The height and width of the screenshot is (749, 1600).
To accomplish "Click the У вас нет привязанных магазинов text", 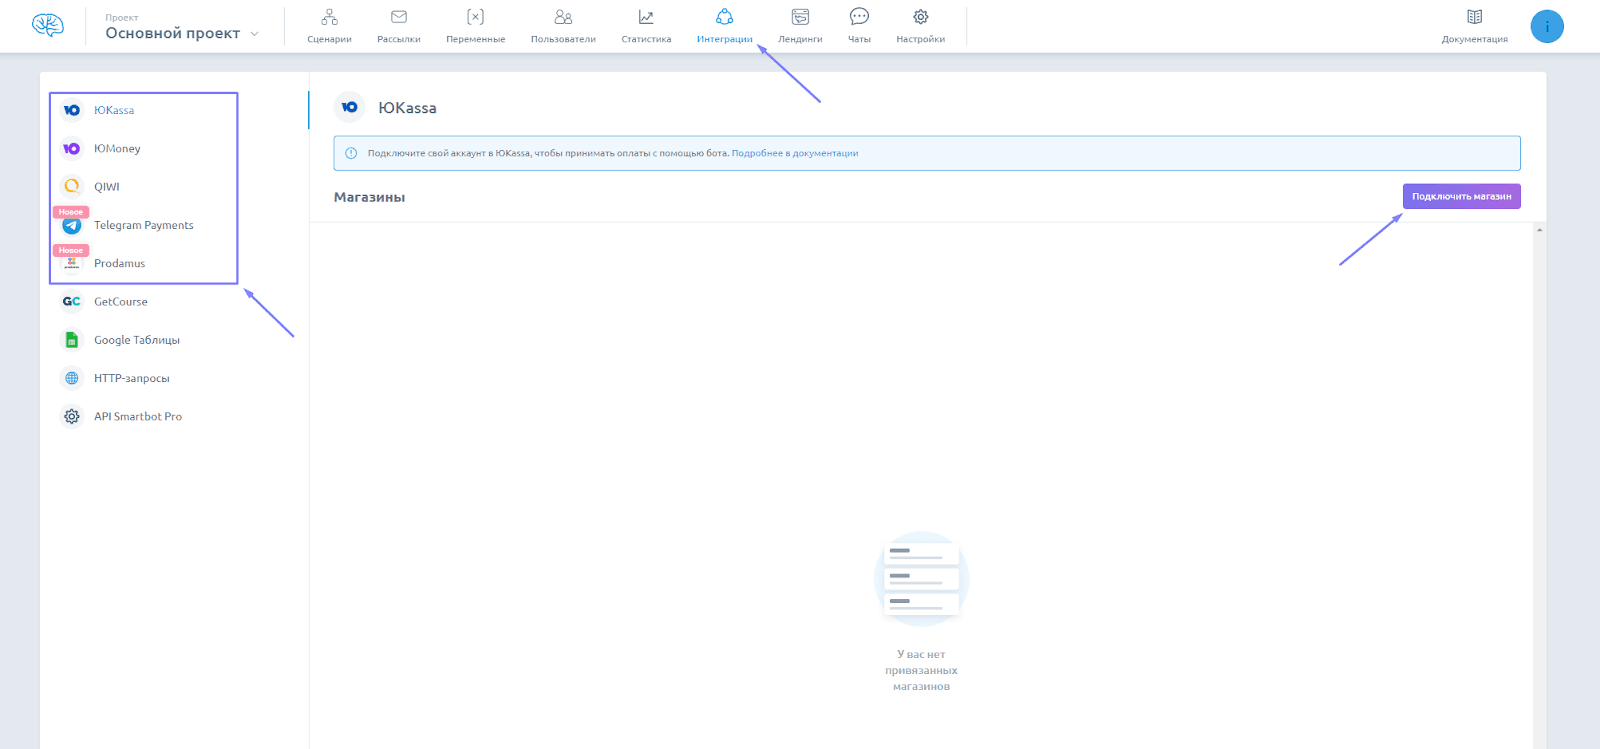I will pos(921,670).
